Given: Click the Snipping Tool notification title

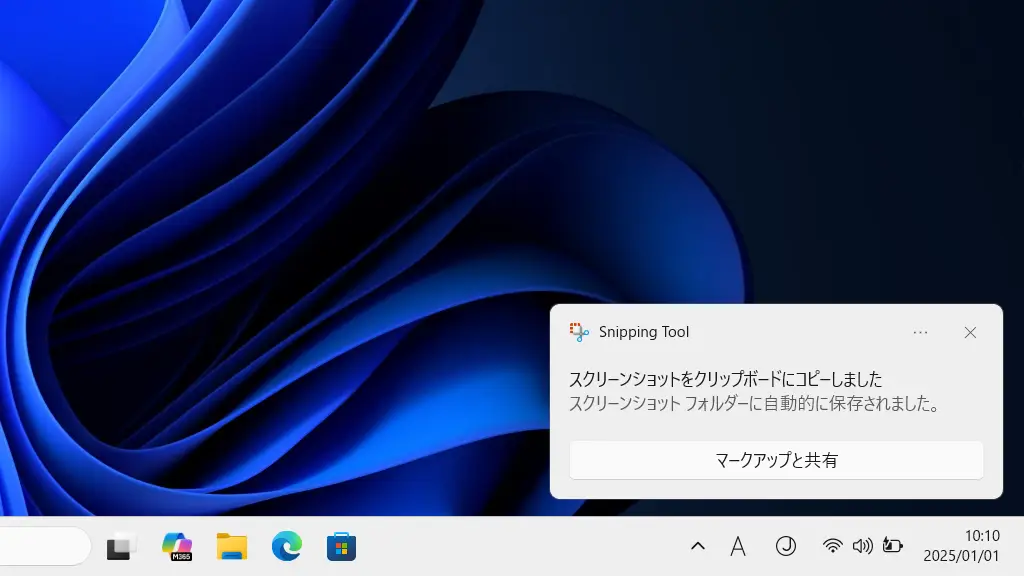Looking at the screenshot, I should (x=644, y=332).
